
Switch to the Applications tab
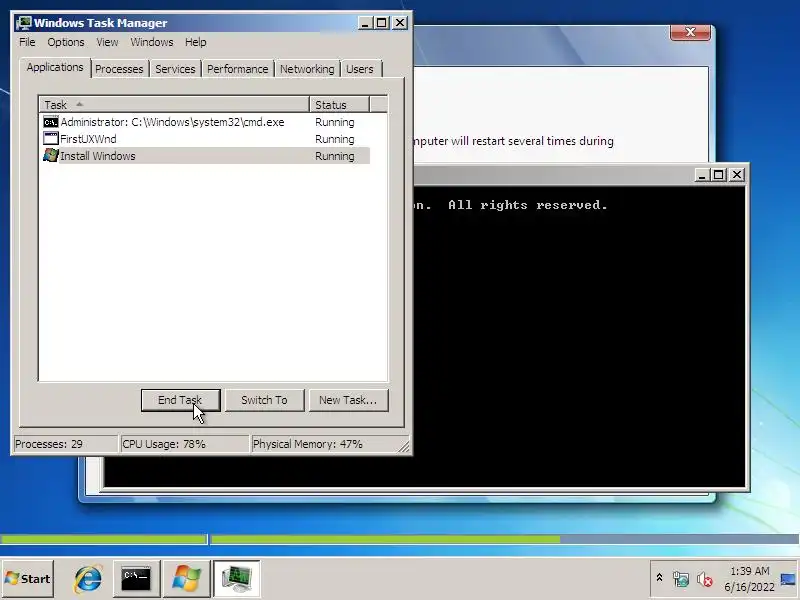(55, 67)
